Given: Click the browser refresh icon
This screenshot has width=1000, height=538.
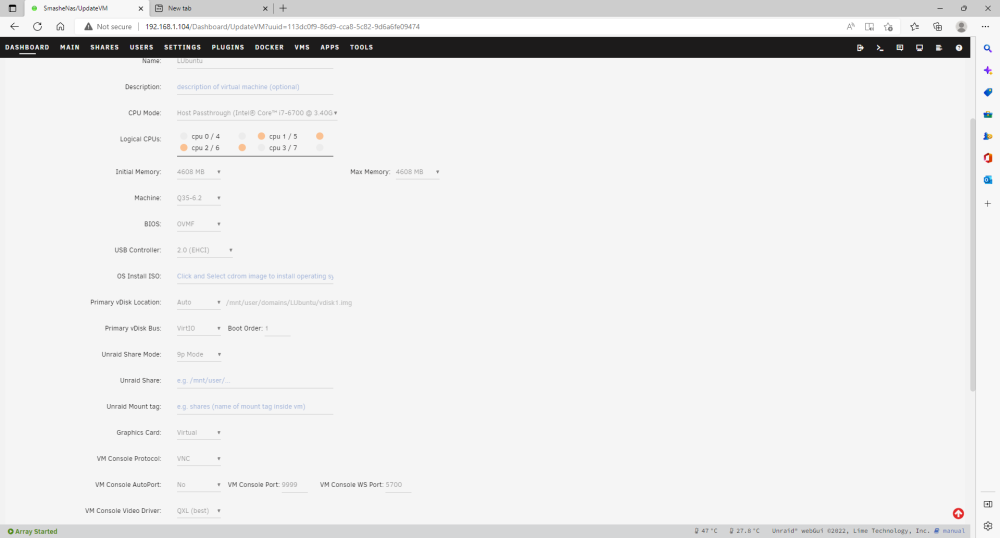Looking at the screenshot, I should tap(38, 27).
